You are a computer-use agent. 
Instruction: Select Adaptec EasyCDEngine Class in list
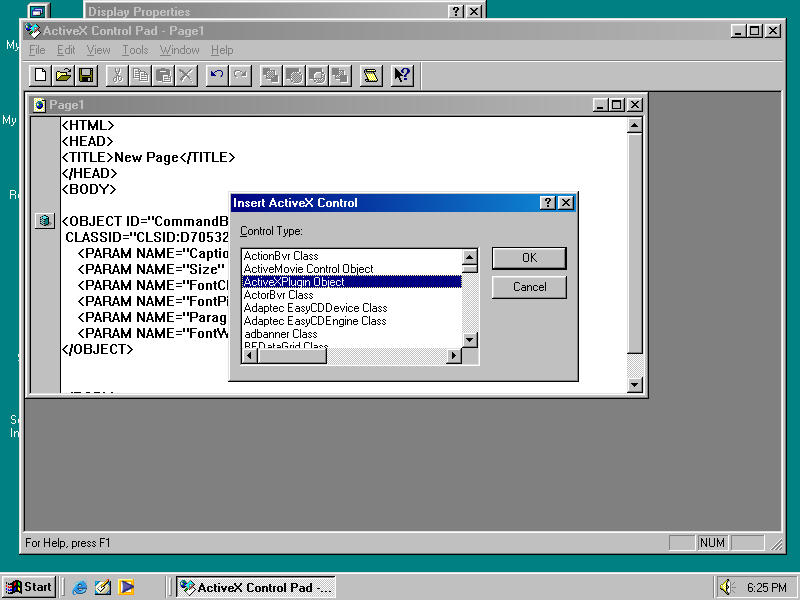[x=352, y=321]
